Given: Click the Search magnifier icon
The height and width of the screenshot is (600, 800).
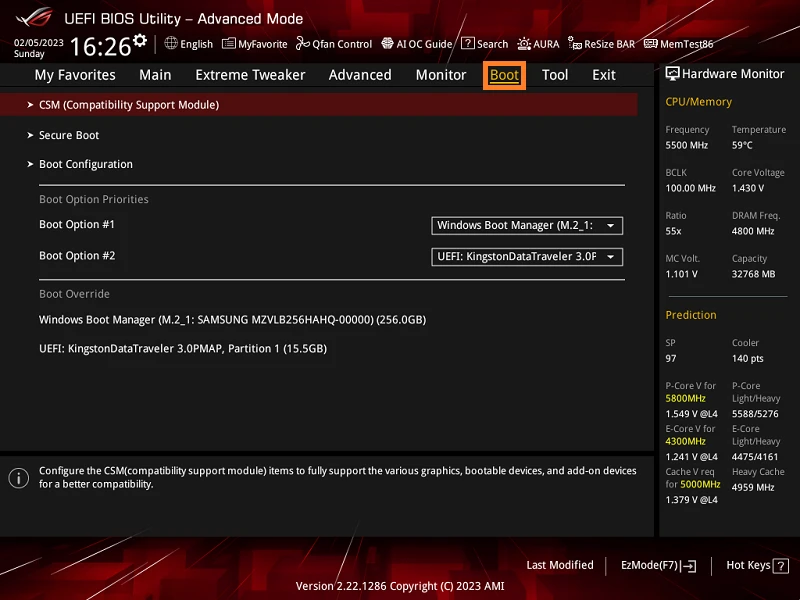Looking at the screenshot, I should pos(468,44).
